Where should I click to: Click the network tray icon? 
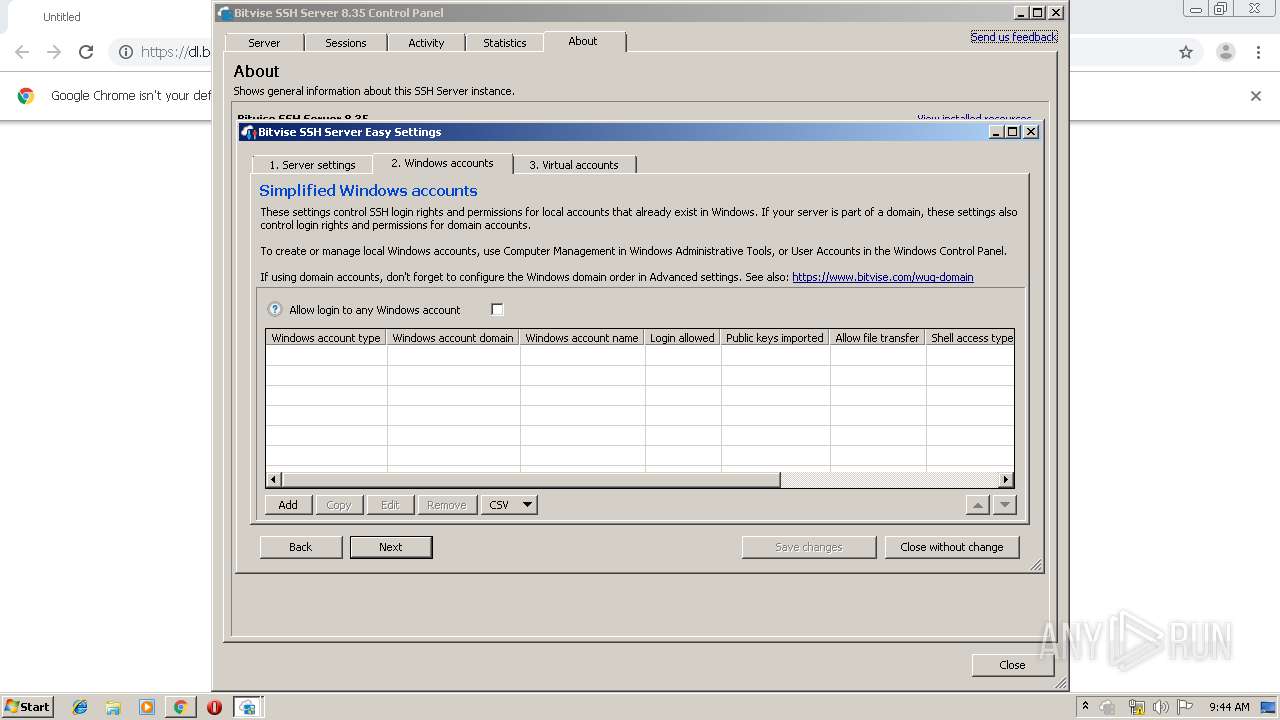[1136, 707]
